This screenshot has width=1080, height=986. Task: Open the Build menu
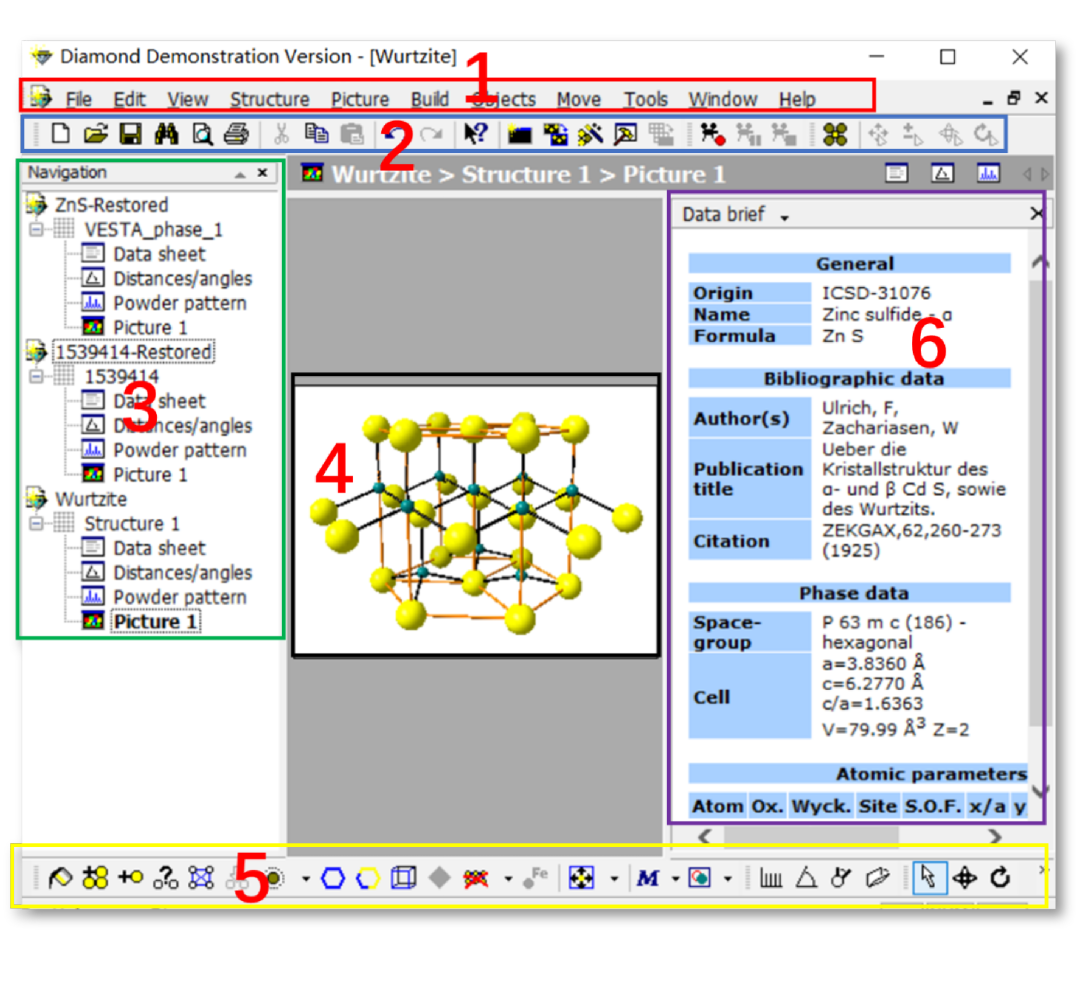point(429,99)
